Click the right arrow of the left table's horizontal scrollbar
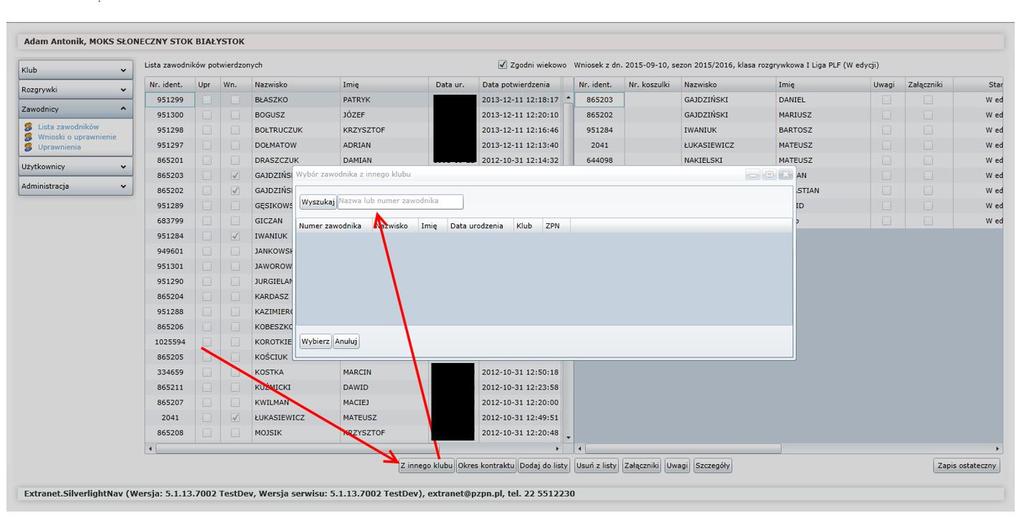This screenshot has width=1024, height=518. pyautogui.click(x=557, y=449)
